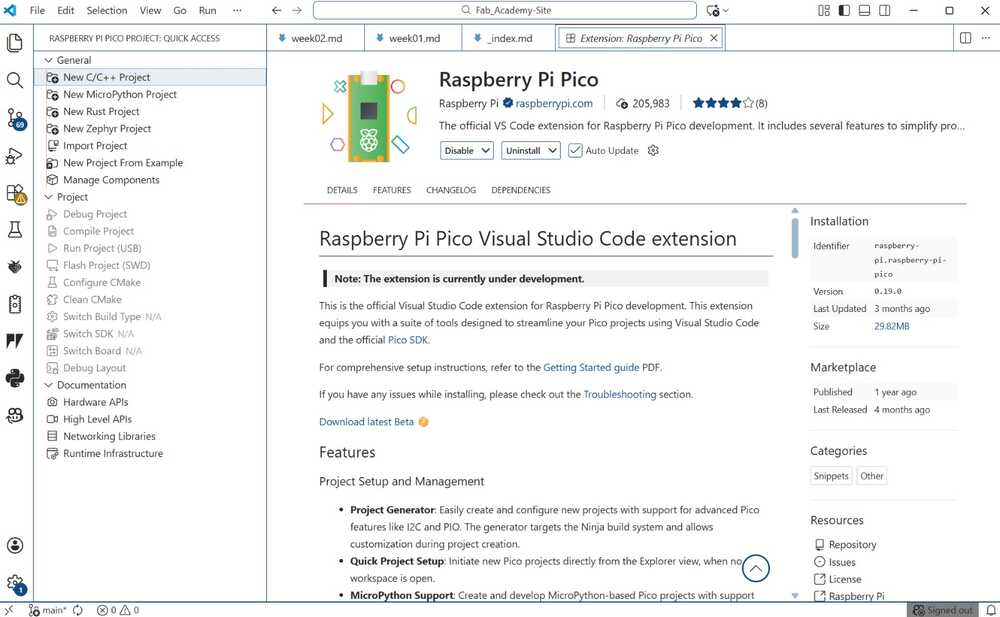Open the Run and Debug view

pos(14,155)
